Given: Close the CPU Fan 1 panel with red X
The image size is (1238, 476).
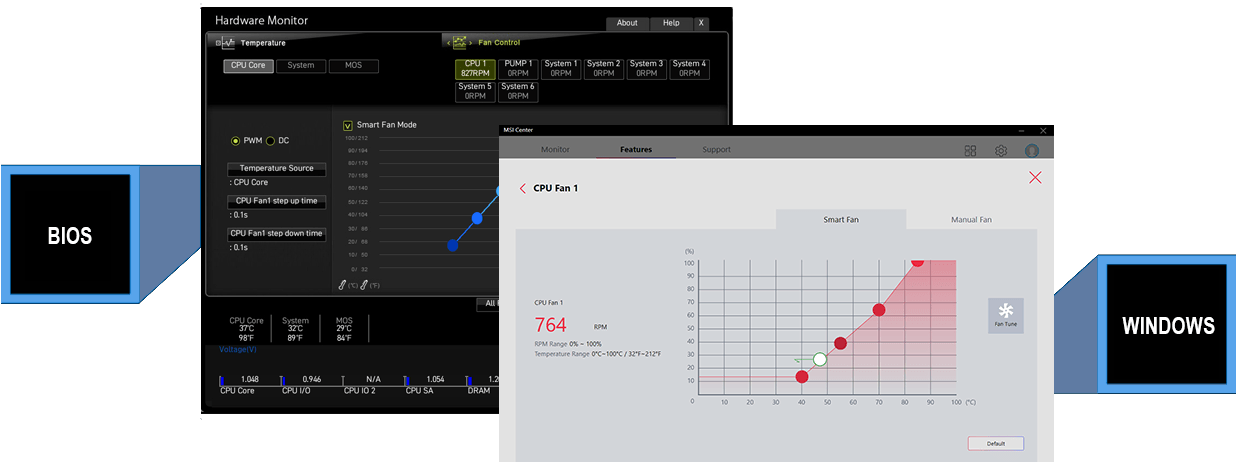Looking at the screenshot, I should coord(1035,177).
